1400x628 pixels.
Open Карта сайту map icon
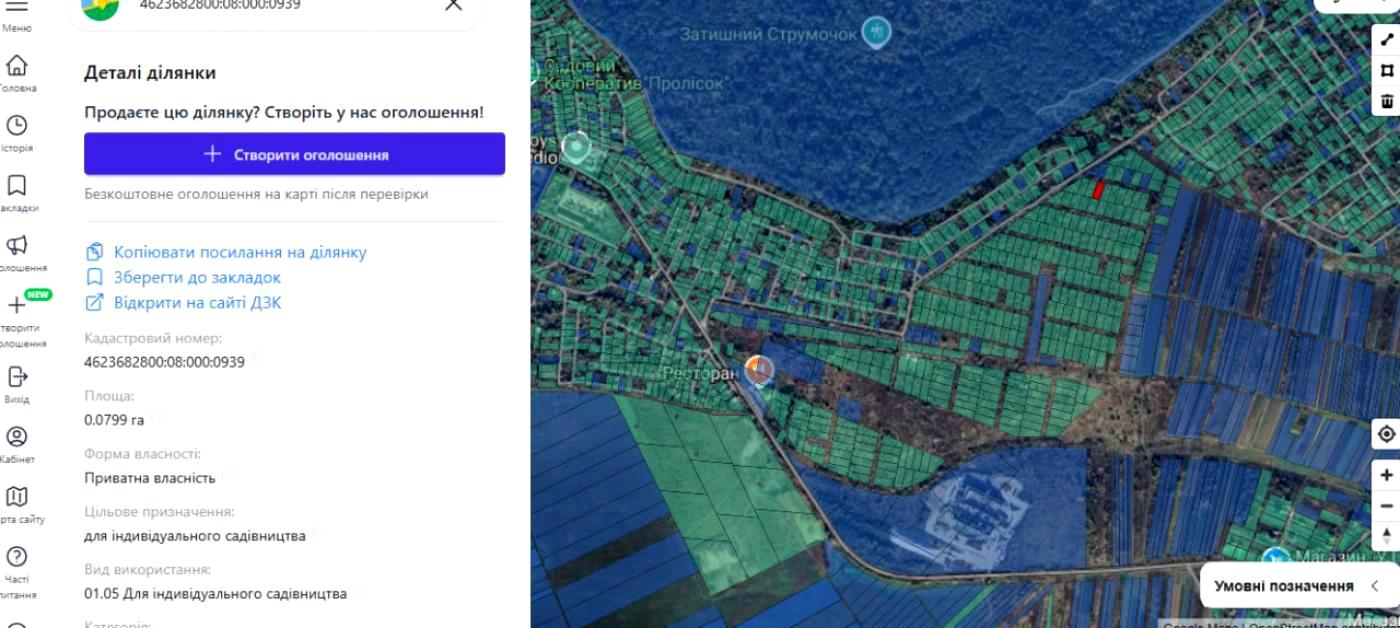(x=17, y=496)
